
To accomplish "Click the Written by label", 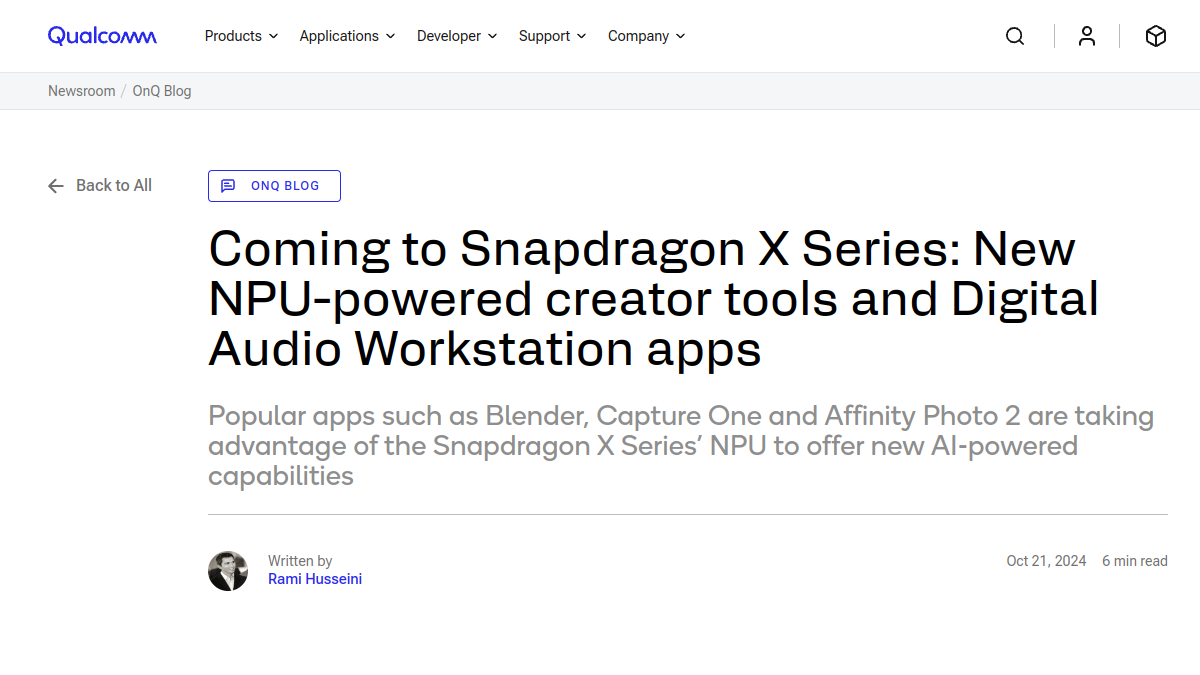I will click(x=300, y=561).
